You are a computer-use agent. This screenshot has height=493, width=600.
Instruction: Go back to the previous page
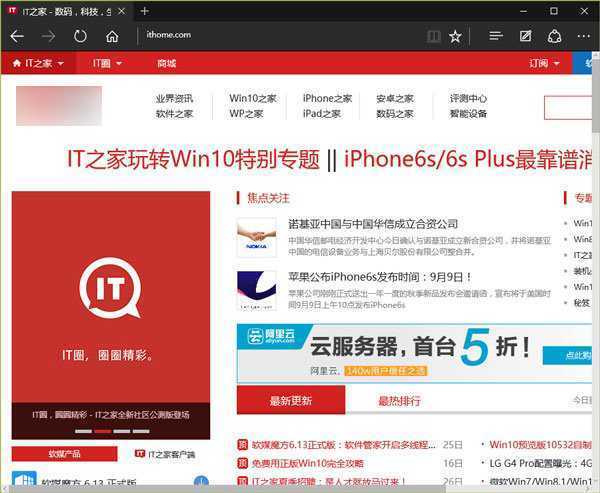point(17,37)
